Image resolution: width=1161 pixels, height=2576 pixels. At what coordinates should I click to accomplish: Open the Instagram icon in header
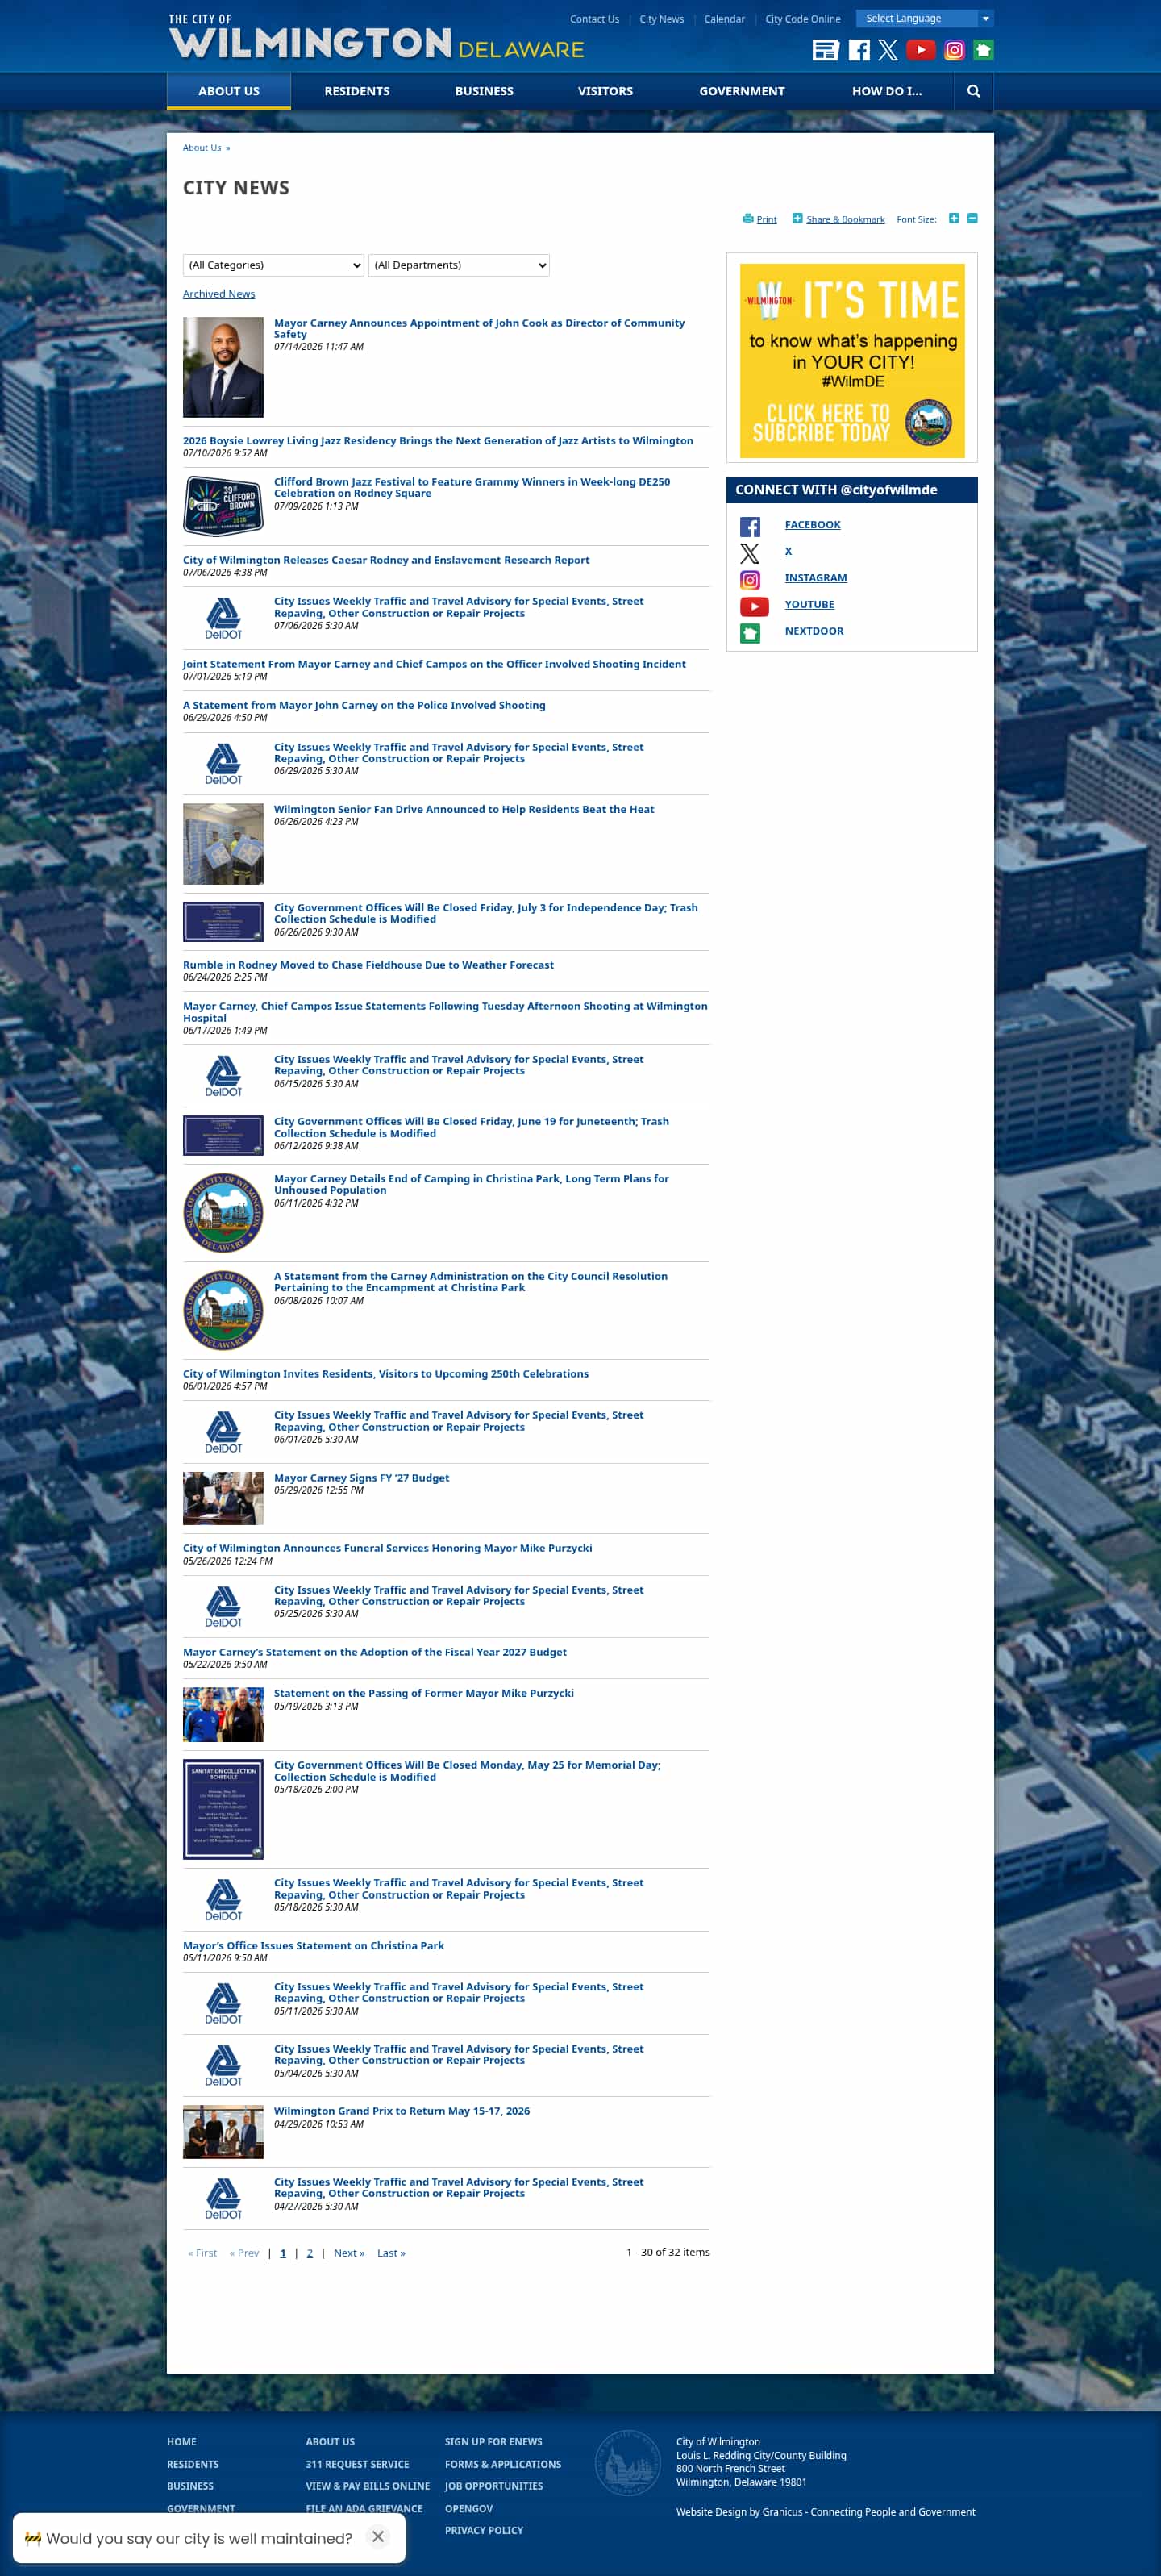(x=954, y=50)
